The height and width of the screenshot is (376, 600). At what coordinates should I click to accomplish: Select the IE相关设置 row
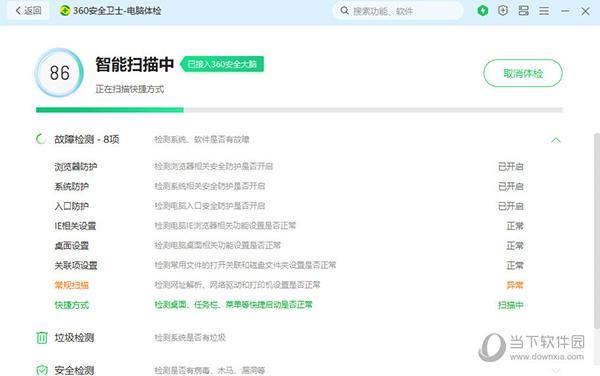(289, 226)
